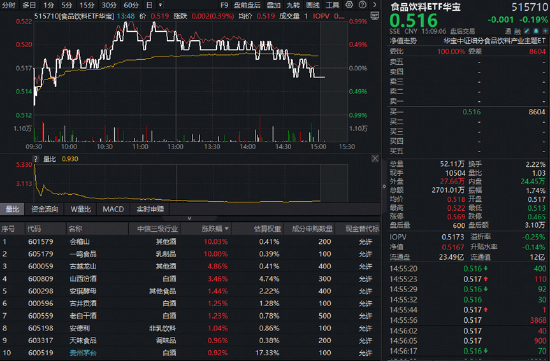Viewport: 550px width, 361px height.
Task: Select stock code 000596 in the constituents list
Action: tap(41, 303)
